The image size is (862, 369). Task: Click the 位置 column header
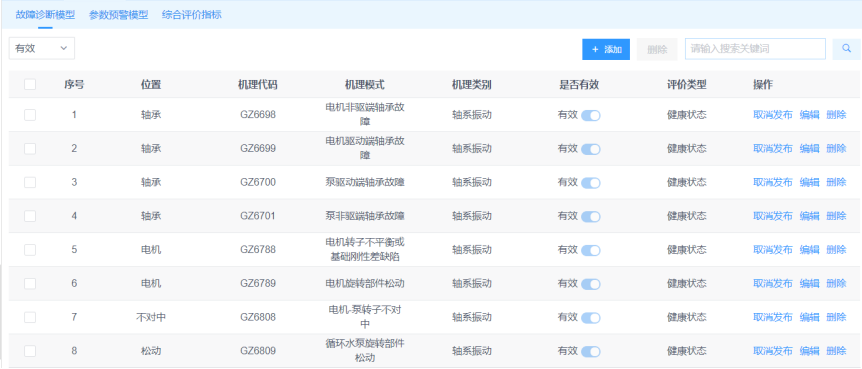point(151,85)
